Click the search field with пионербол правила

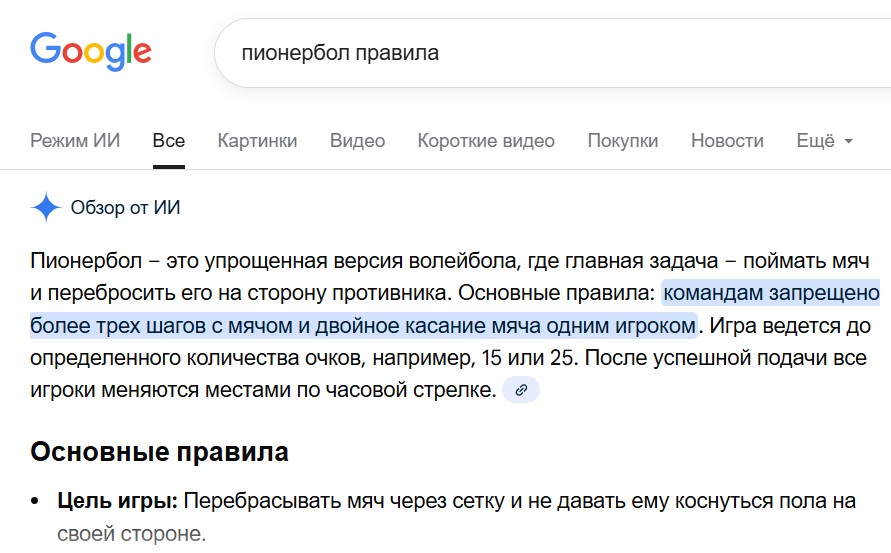(552, 53)
